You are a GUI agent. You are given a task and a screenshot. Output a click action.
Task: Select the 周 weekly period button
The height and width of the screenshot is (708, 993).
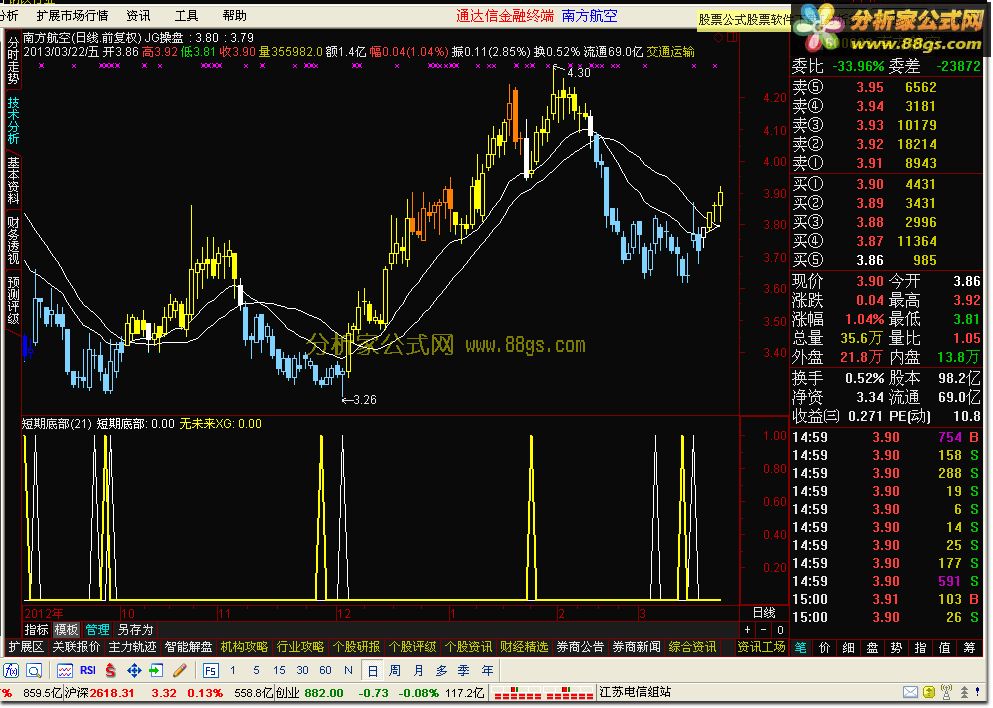(x=395, y=670)
